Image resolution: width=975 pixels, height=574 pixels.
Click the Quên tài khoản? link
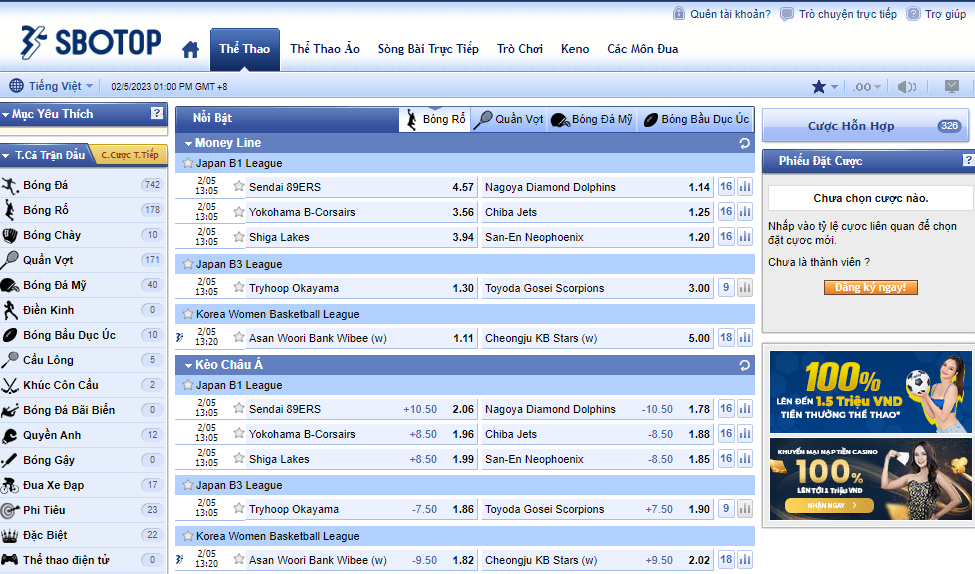point(721,14)
